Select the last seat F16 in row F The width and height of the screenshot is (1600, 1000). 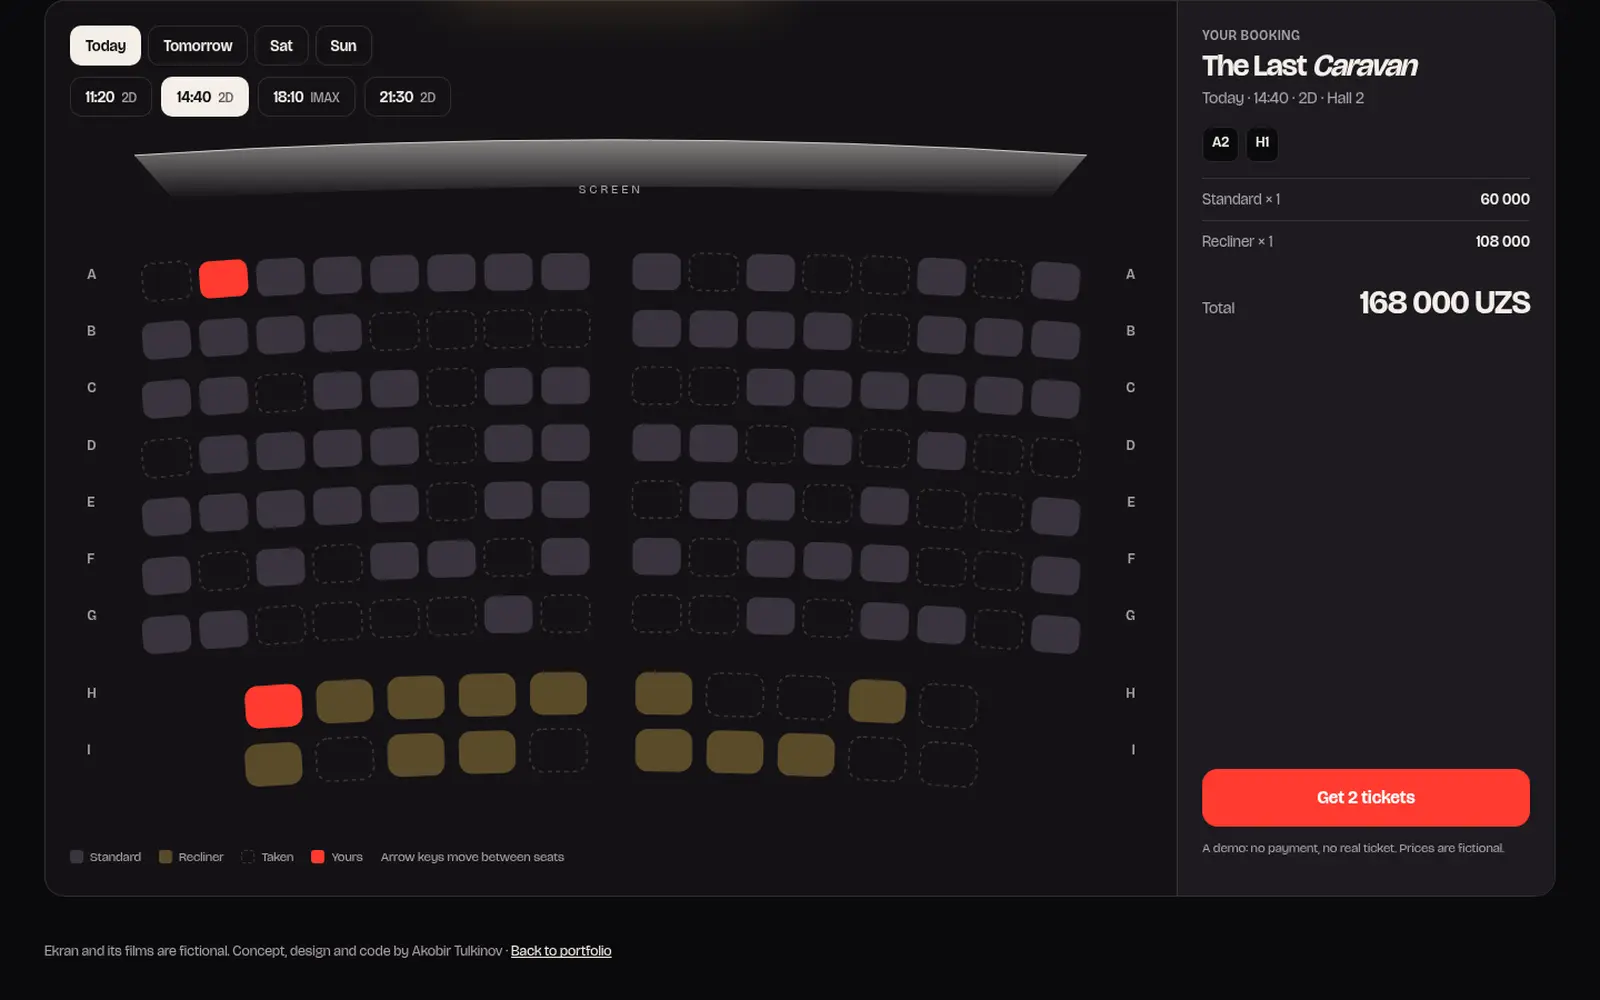pos(1055,575)
